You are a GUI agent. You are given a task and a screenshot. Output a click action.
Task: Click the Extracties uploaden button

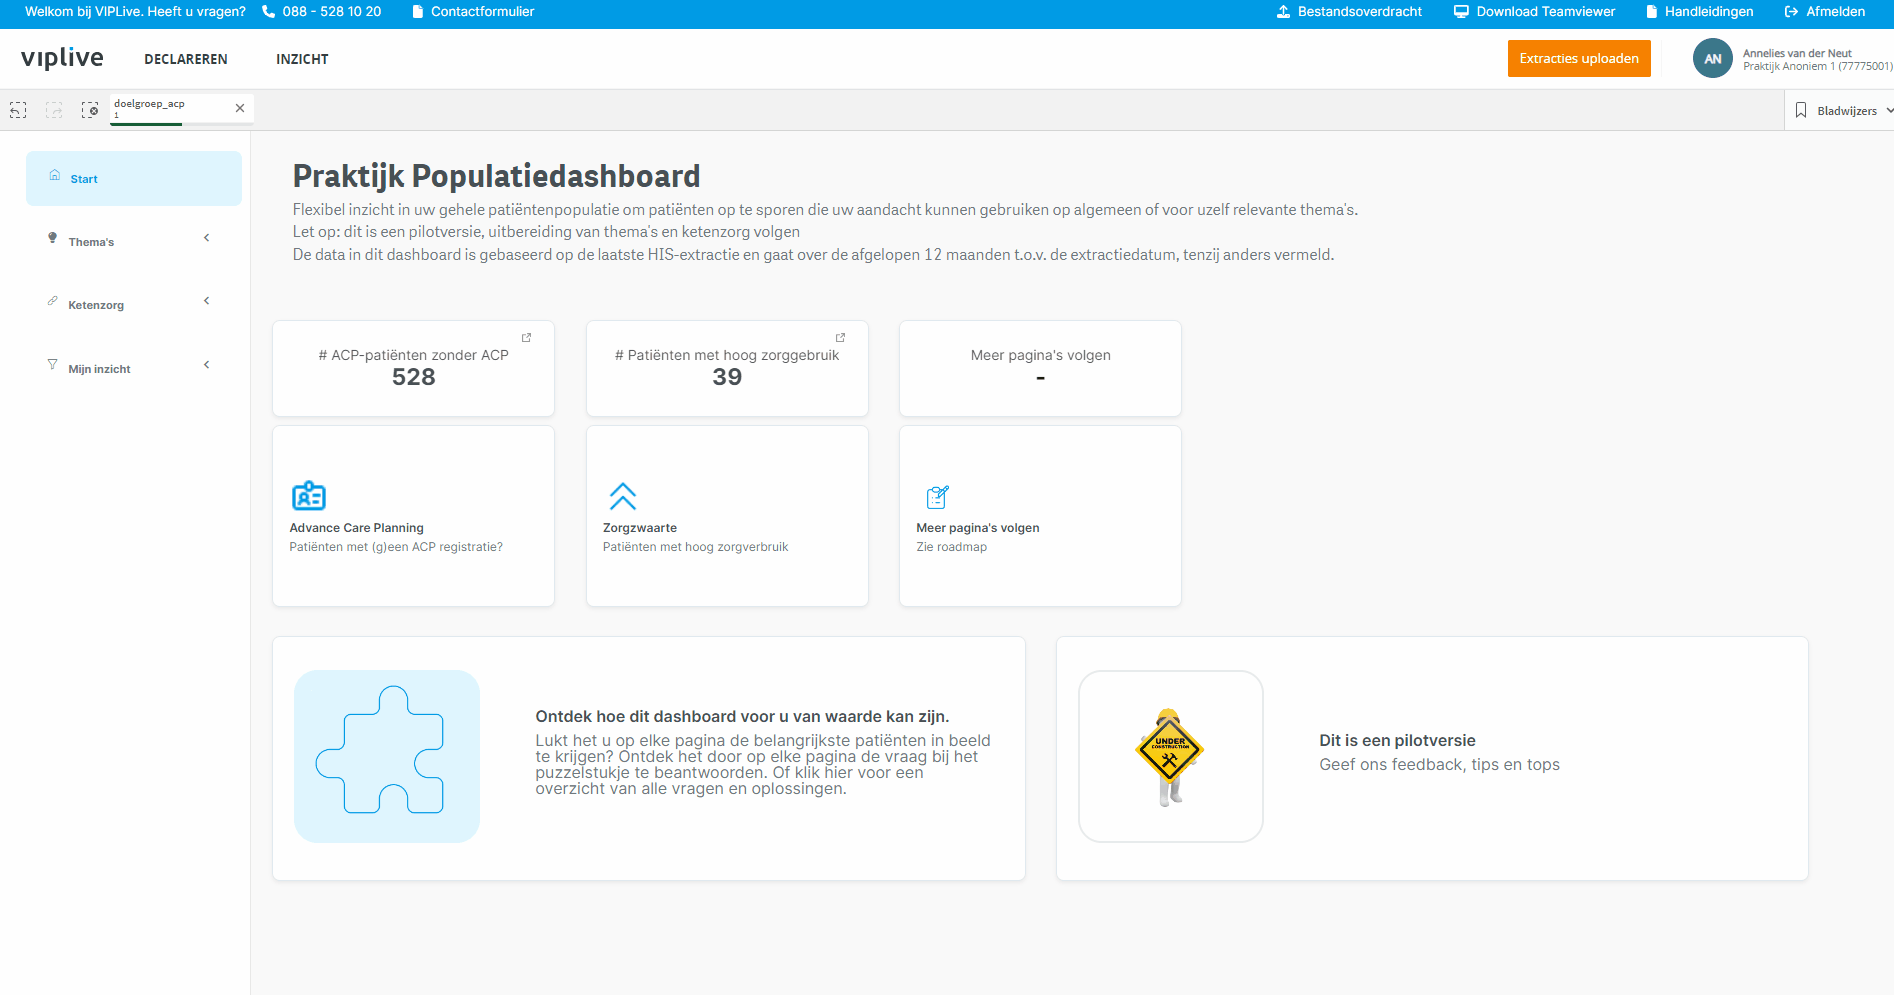(1579, 58)
